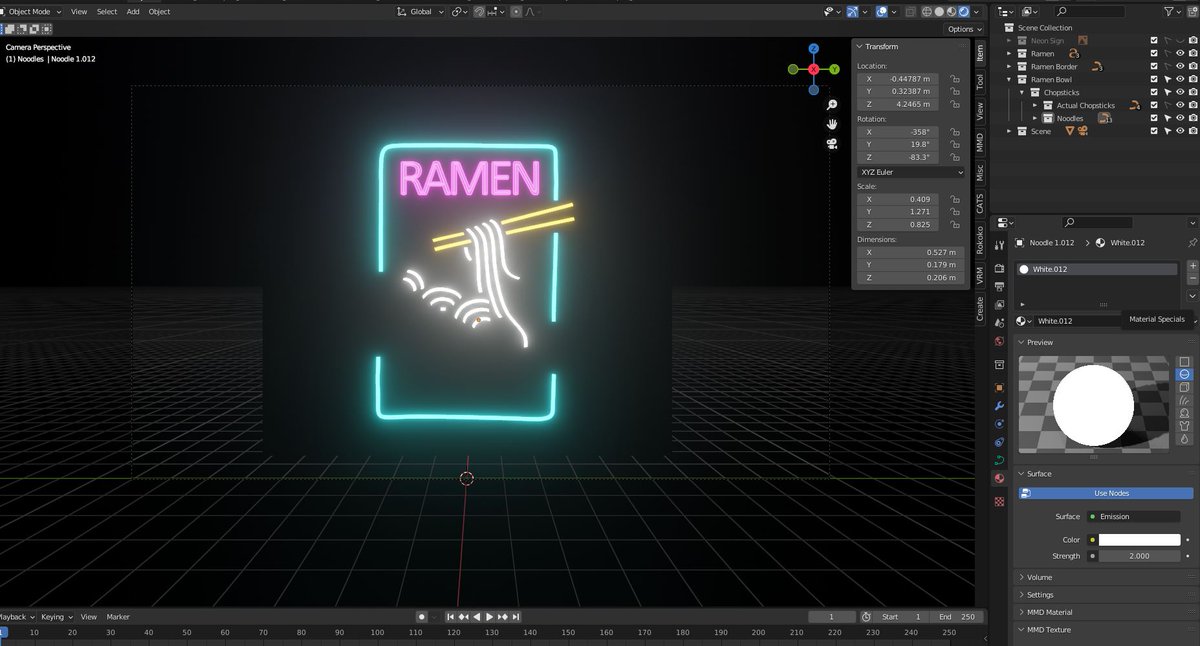Expand the MMD Material panel

[x=1049, y=612]
